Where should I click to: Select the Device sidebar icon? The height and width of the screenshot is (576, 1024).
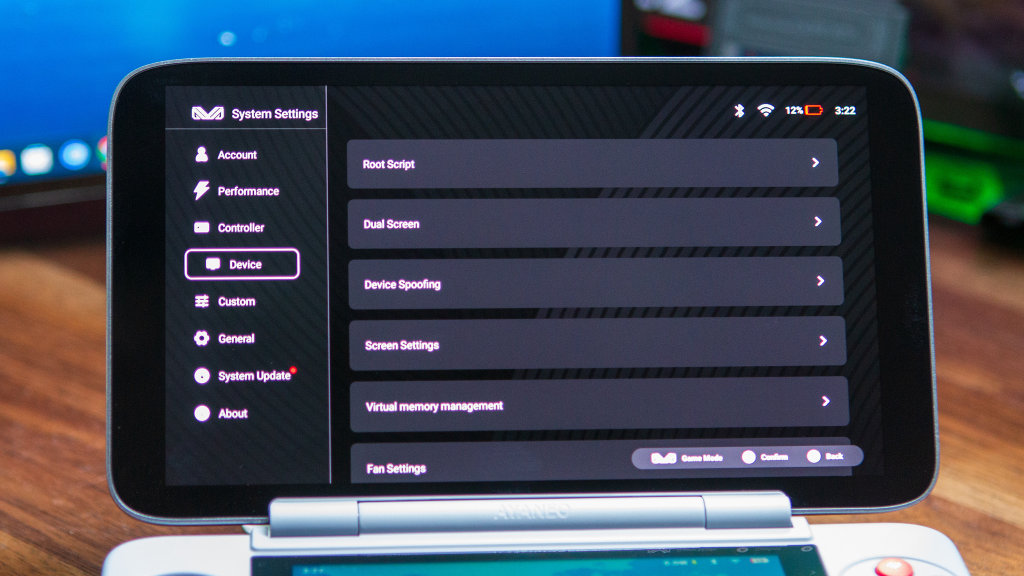[211, 263]
